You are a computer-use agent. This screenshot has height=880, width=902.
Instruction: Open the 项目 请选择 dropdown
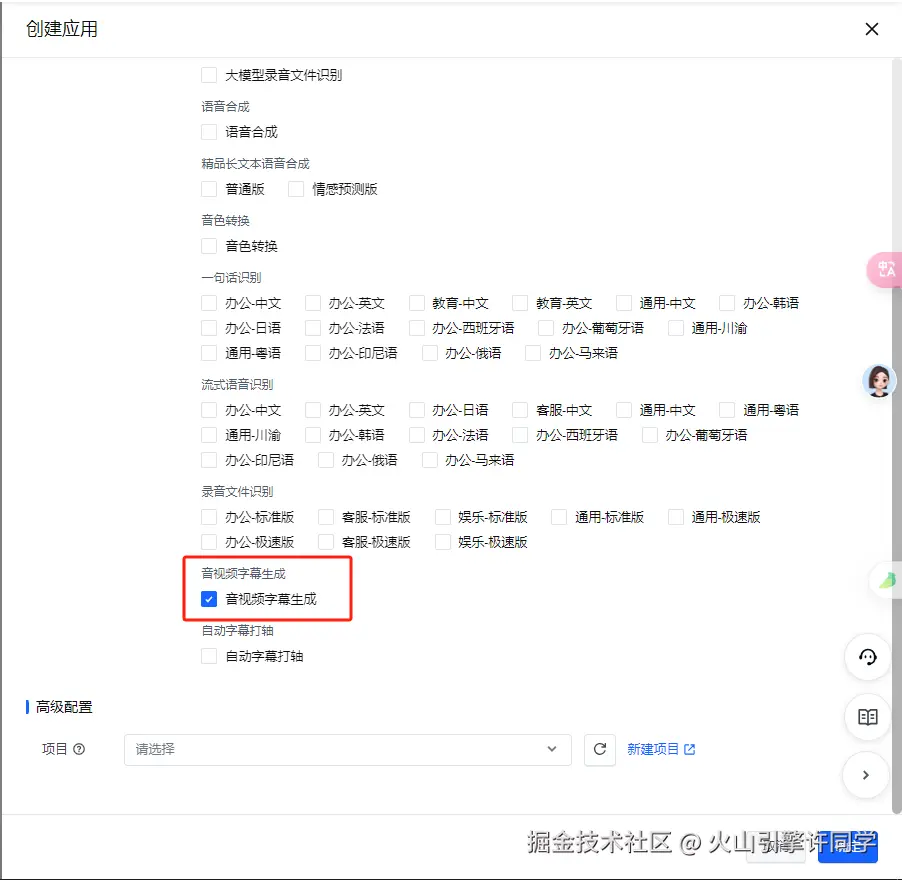(x=347, y=749)
